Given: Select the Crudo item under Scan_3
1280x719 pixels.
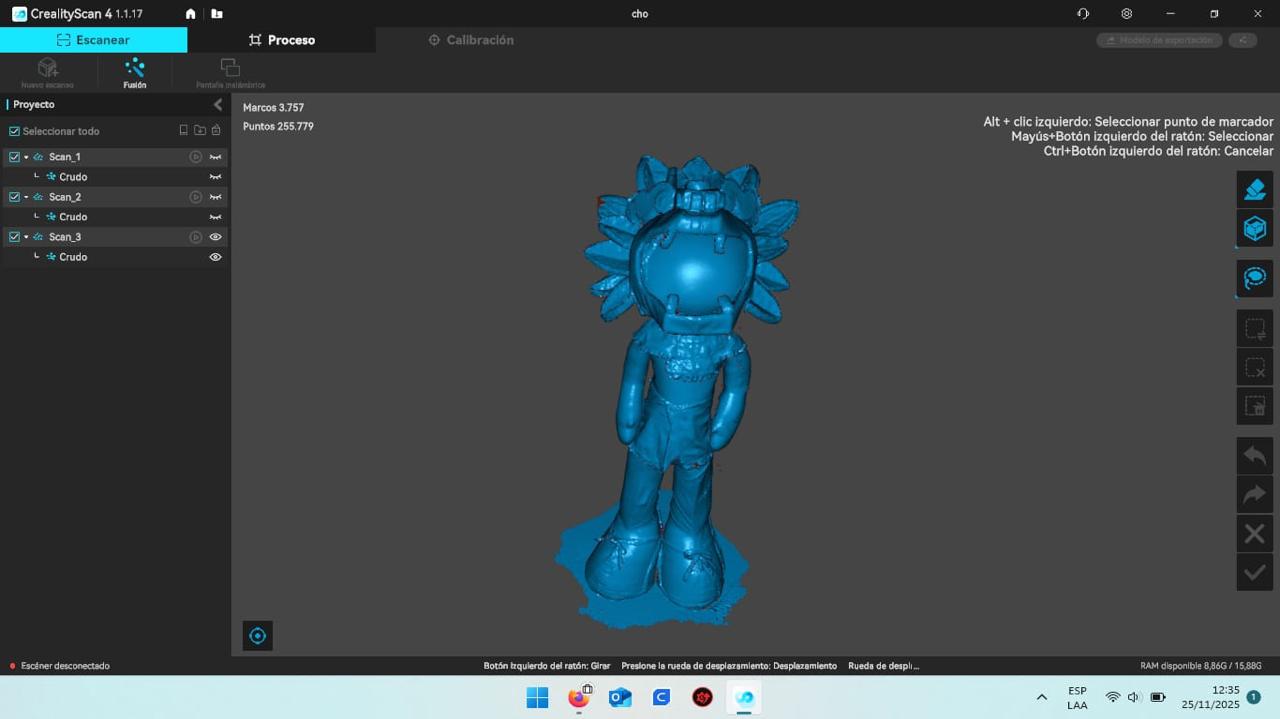Looking at the screenshot, I should (73, 257).
